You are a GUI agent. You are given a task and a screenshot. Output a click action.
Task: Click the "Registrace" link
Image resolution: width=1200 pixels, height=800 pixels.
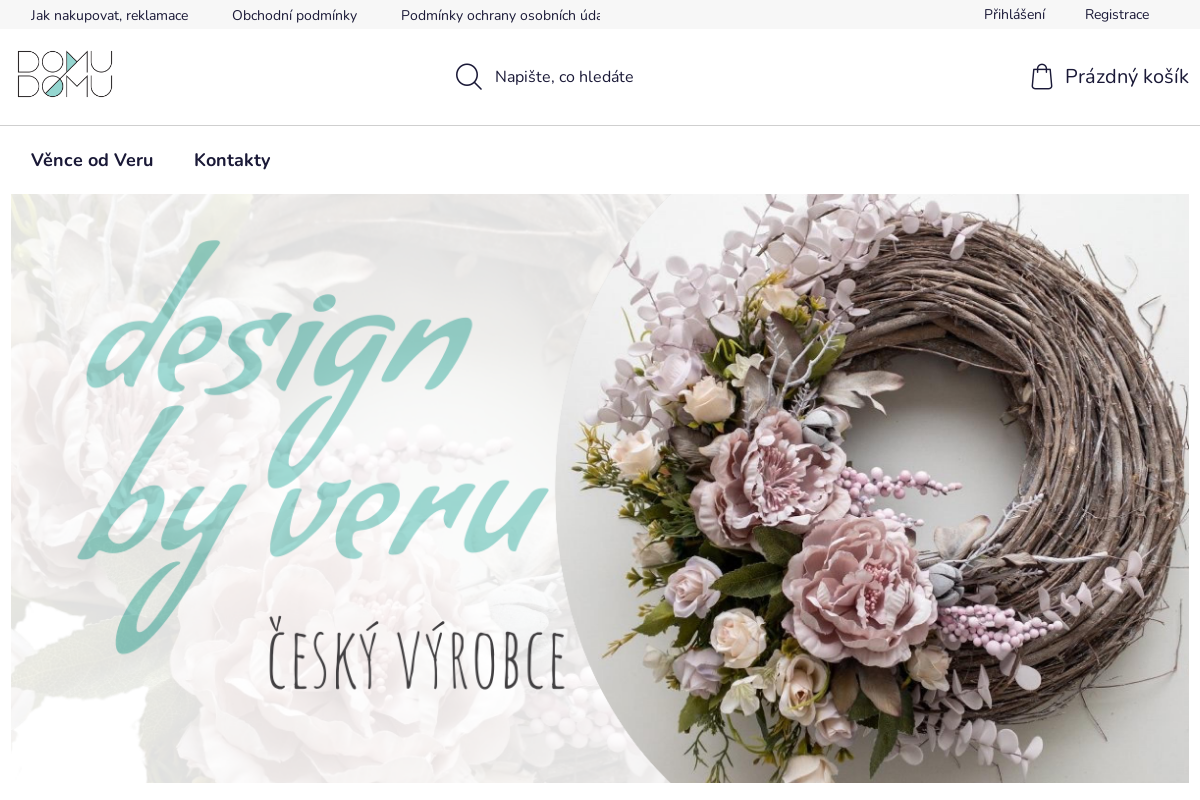[x=1117, y=14]
